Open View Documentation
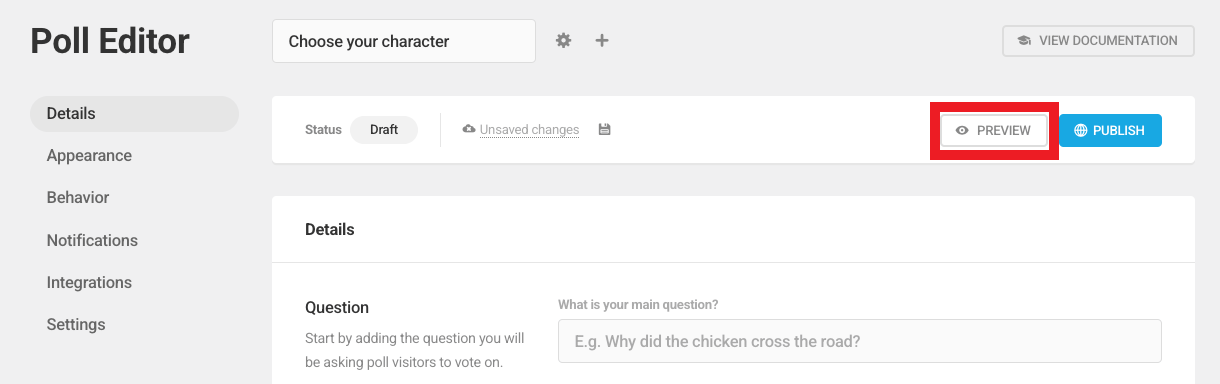 point(1098,41)
